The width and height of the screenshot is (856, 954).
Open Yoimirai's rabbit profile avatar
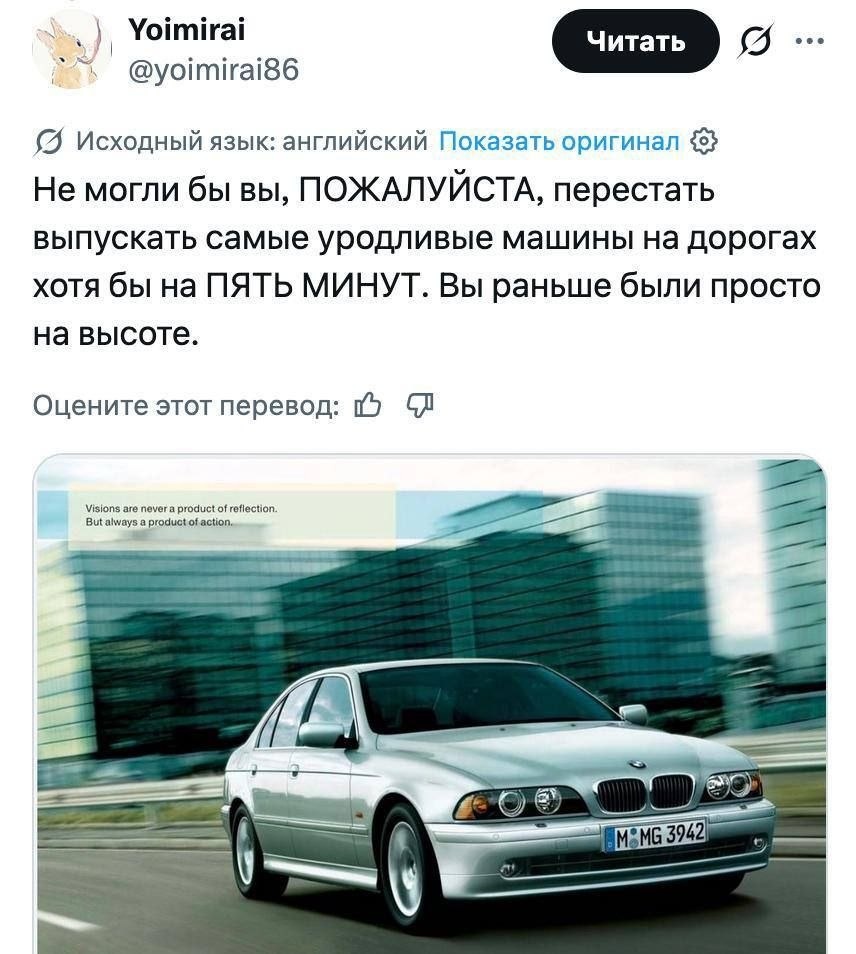[72, 50]
